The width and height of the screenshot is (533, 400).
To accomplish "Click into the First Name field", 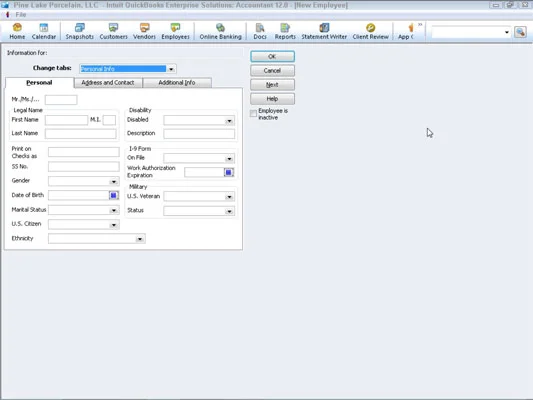I will point(66,120).
